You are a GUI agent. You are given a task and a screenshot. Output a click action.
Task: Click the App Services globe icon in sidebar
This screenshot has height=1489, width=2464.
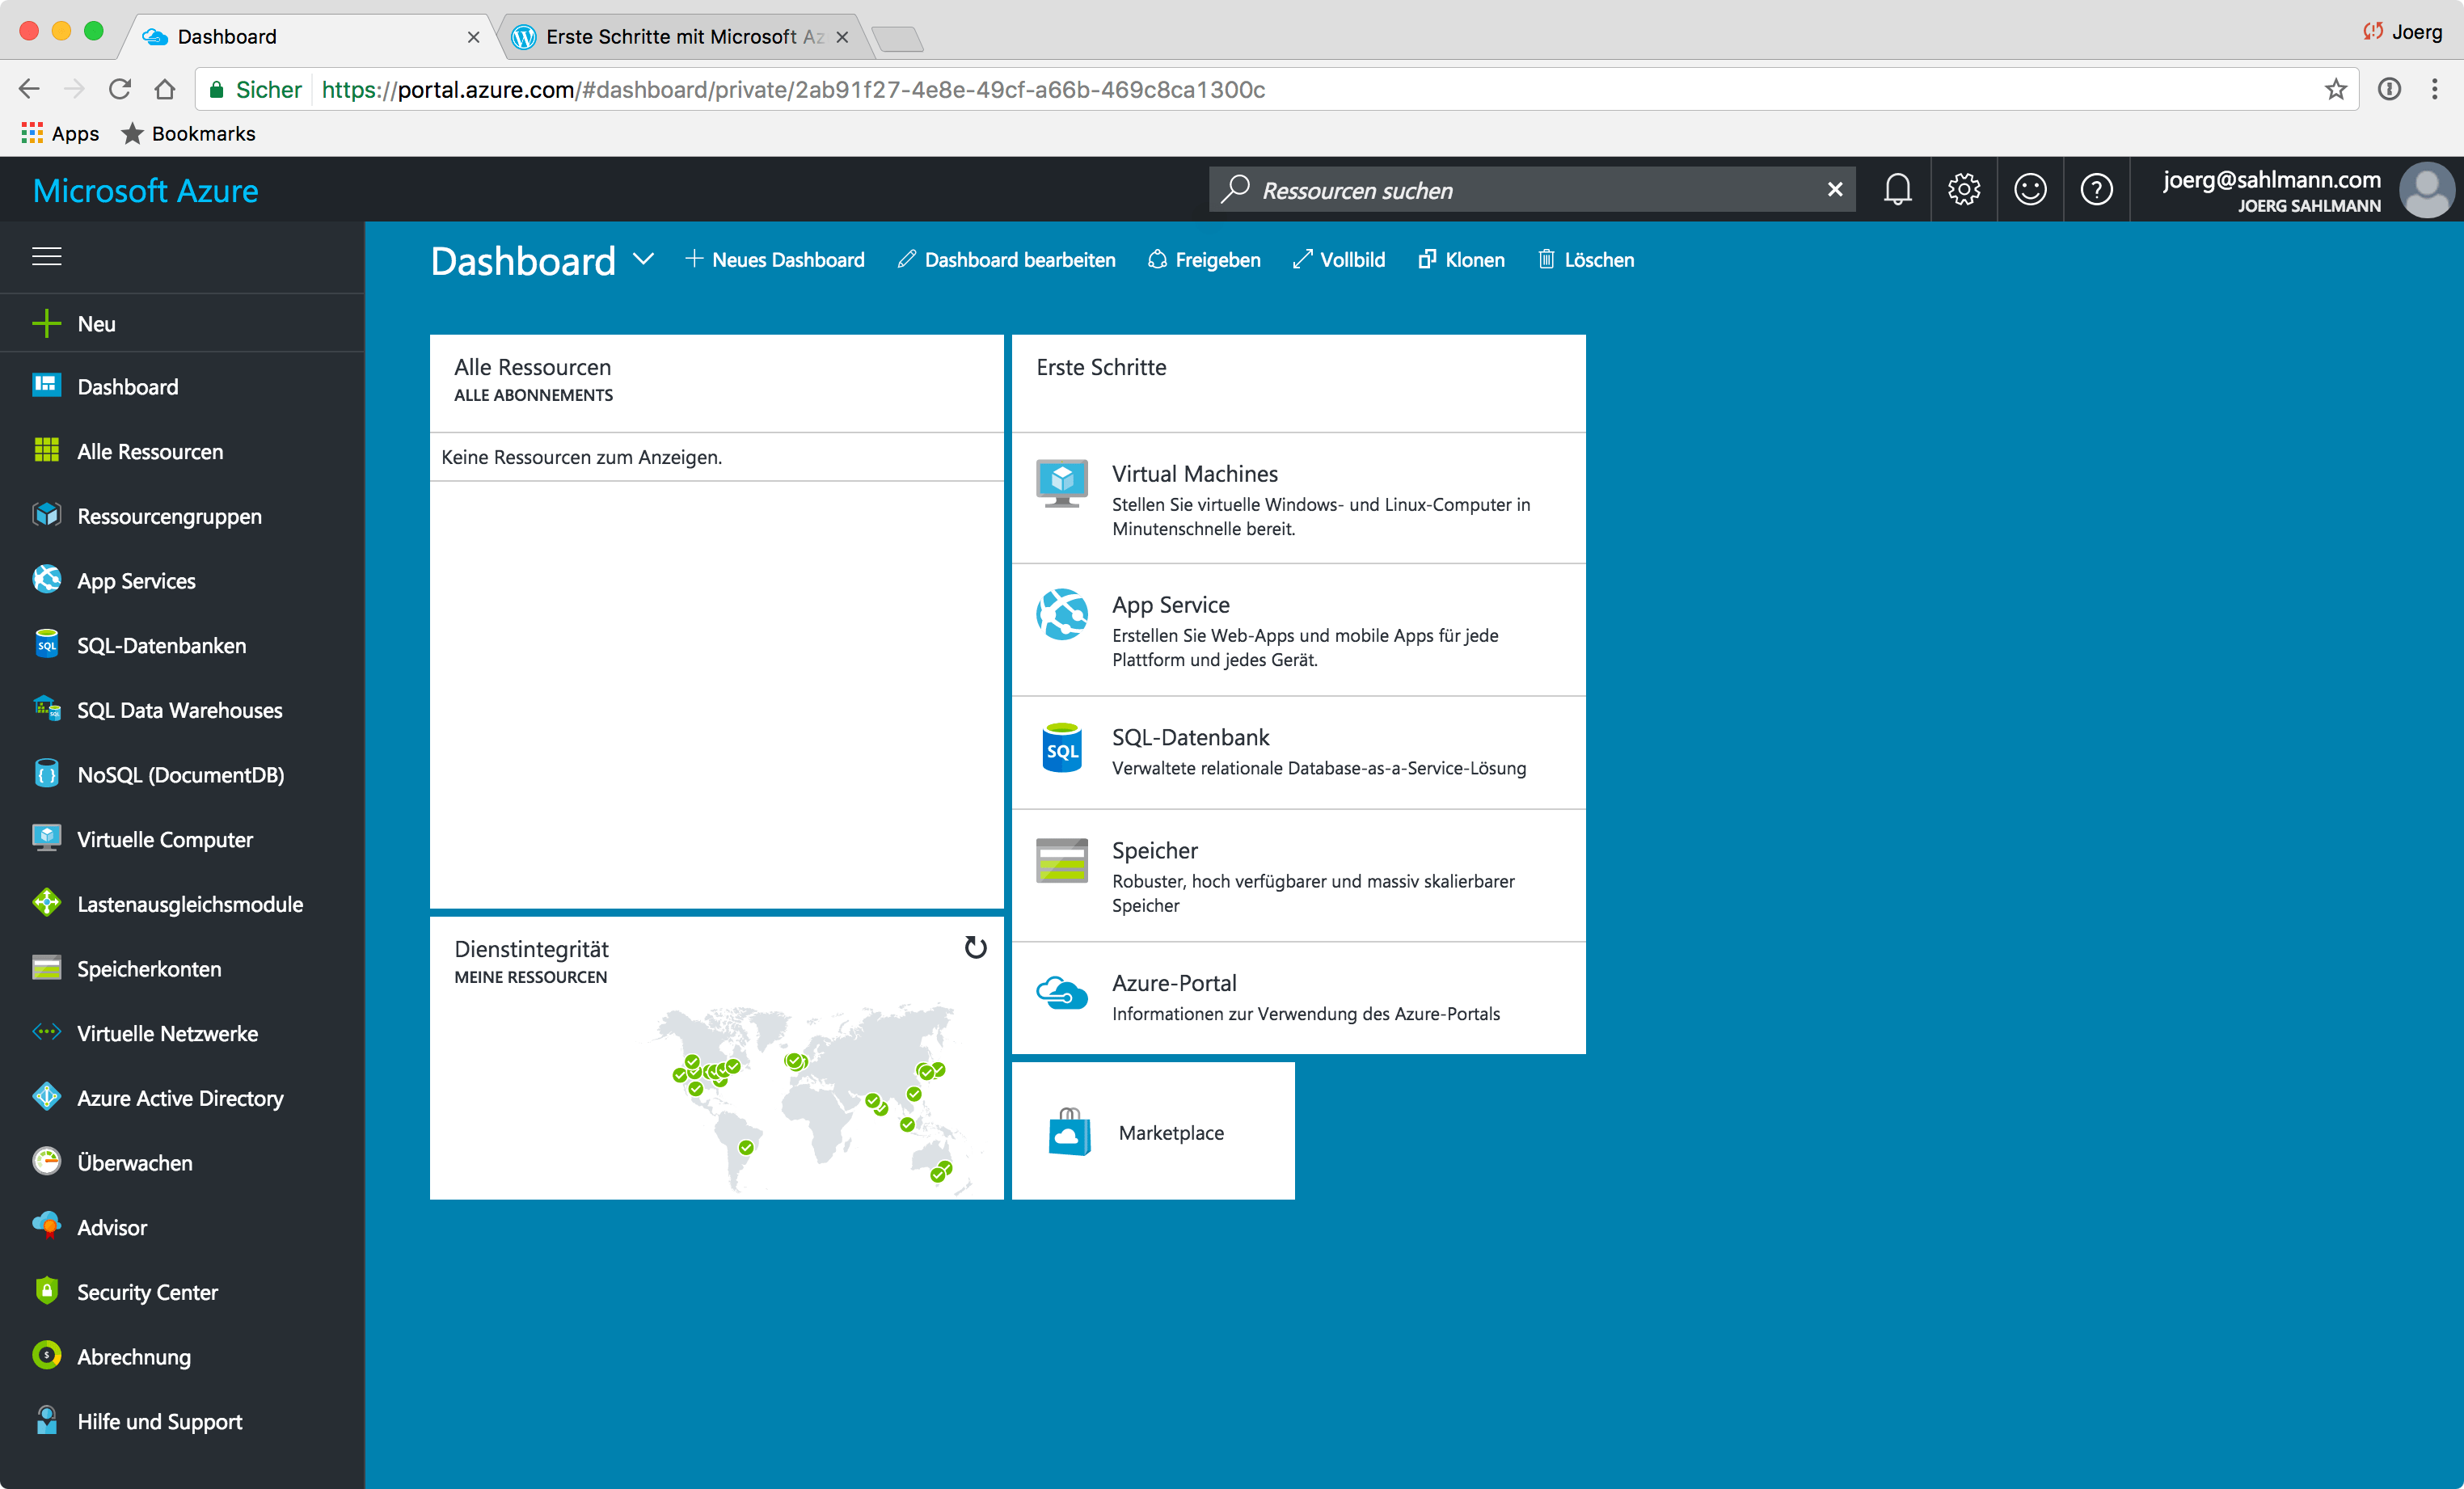click(x=46, y=580)
